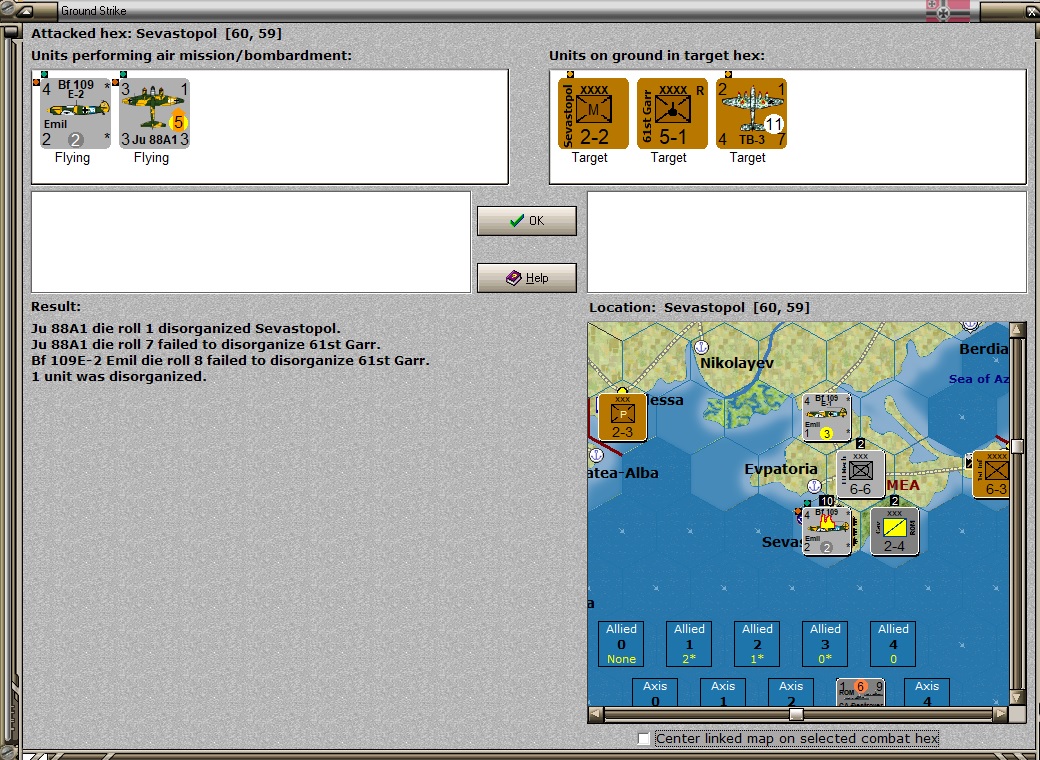This screenshot has height=760, width=1040.
Task: Click the German flag icon in title bar
Action: click(948, 11)
